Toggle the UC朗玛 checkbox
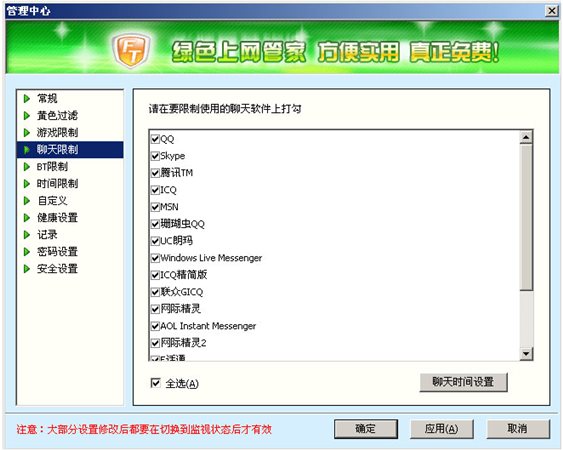The image size is (563, 450). coord(155,241)
